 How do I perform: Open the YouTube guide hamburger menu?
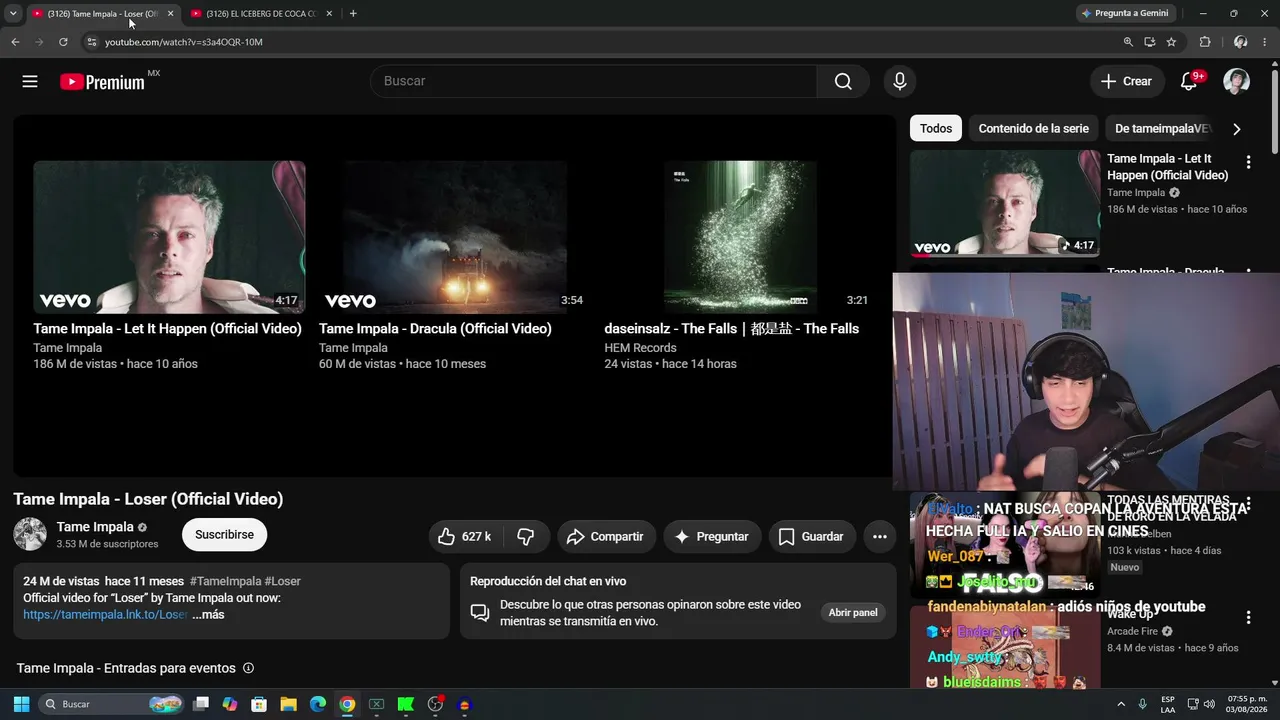pyautogui.click(x=30, y=82)
